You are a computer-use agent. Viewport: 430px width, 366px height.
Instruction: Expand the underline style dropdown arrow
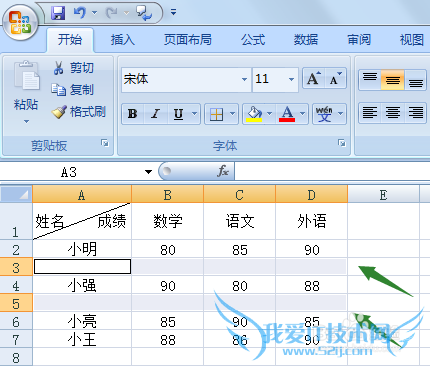pos(194,114)
